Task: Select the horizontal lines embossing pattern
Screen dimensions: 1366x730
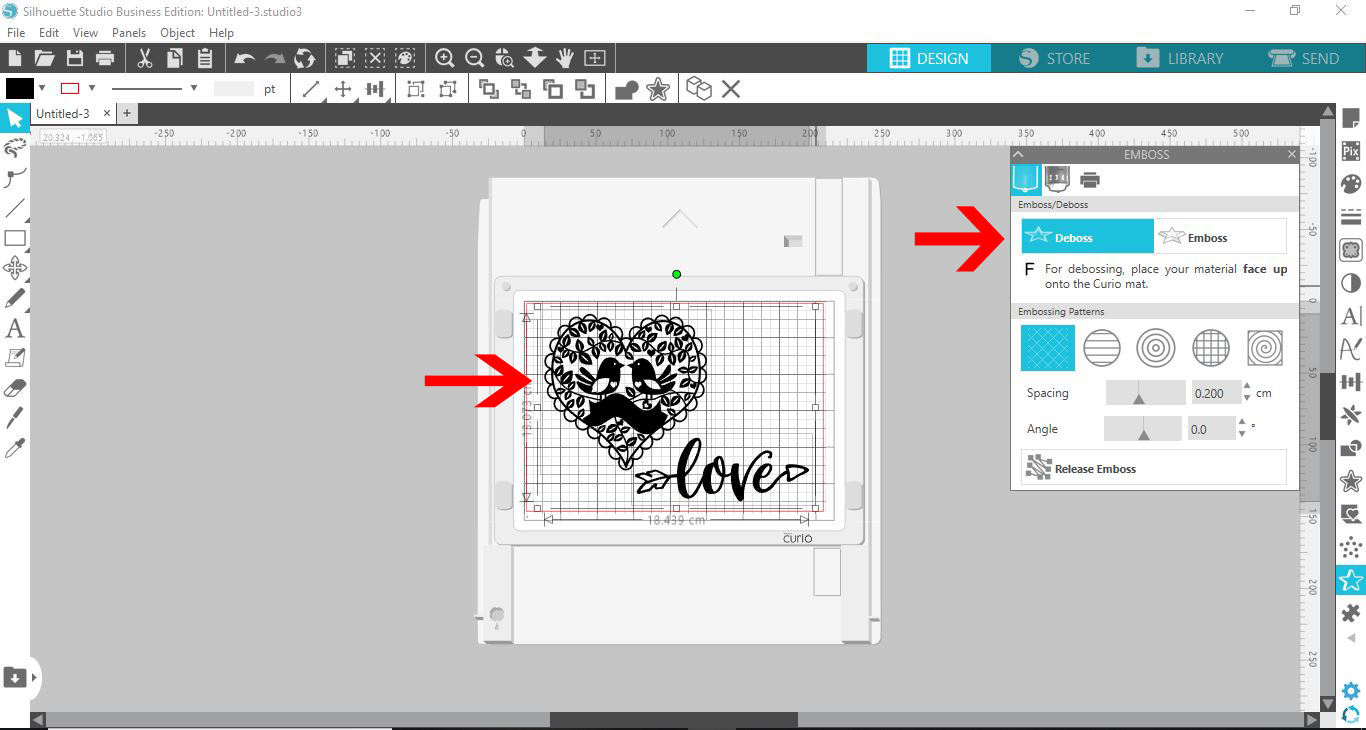Action: (1101, 348)
